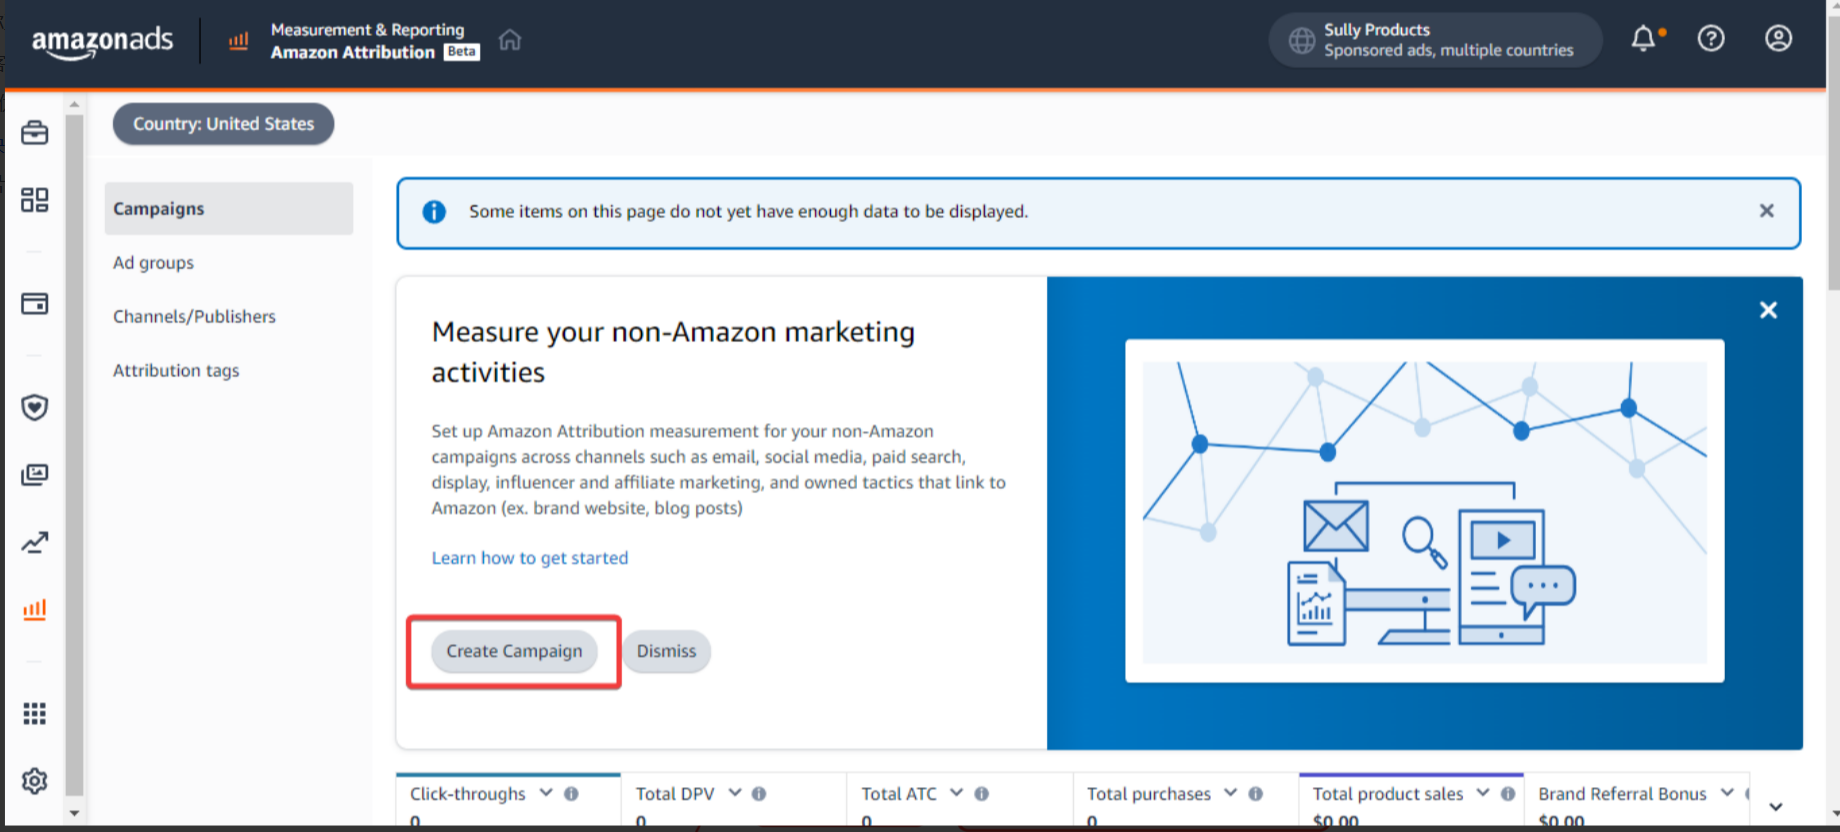Screen dimensions: 1840x832
Task: Open the credit card icon in sidebar
Action: [x=35, y=303]
